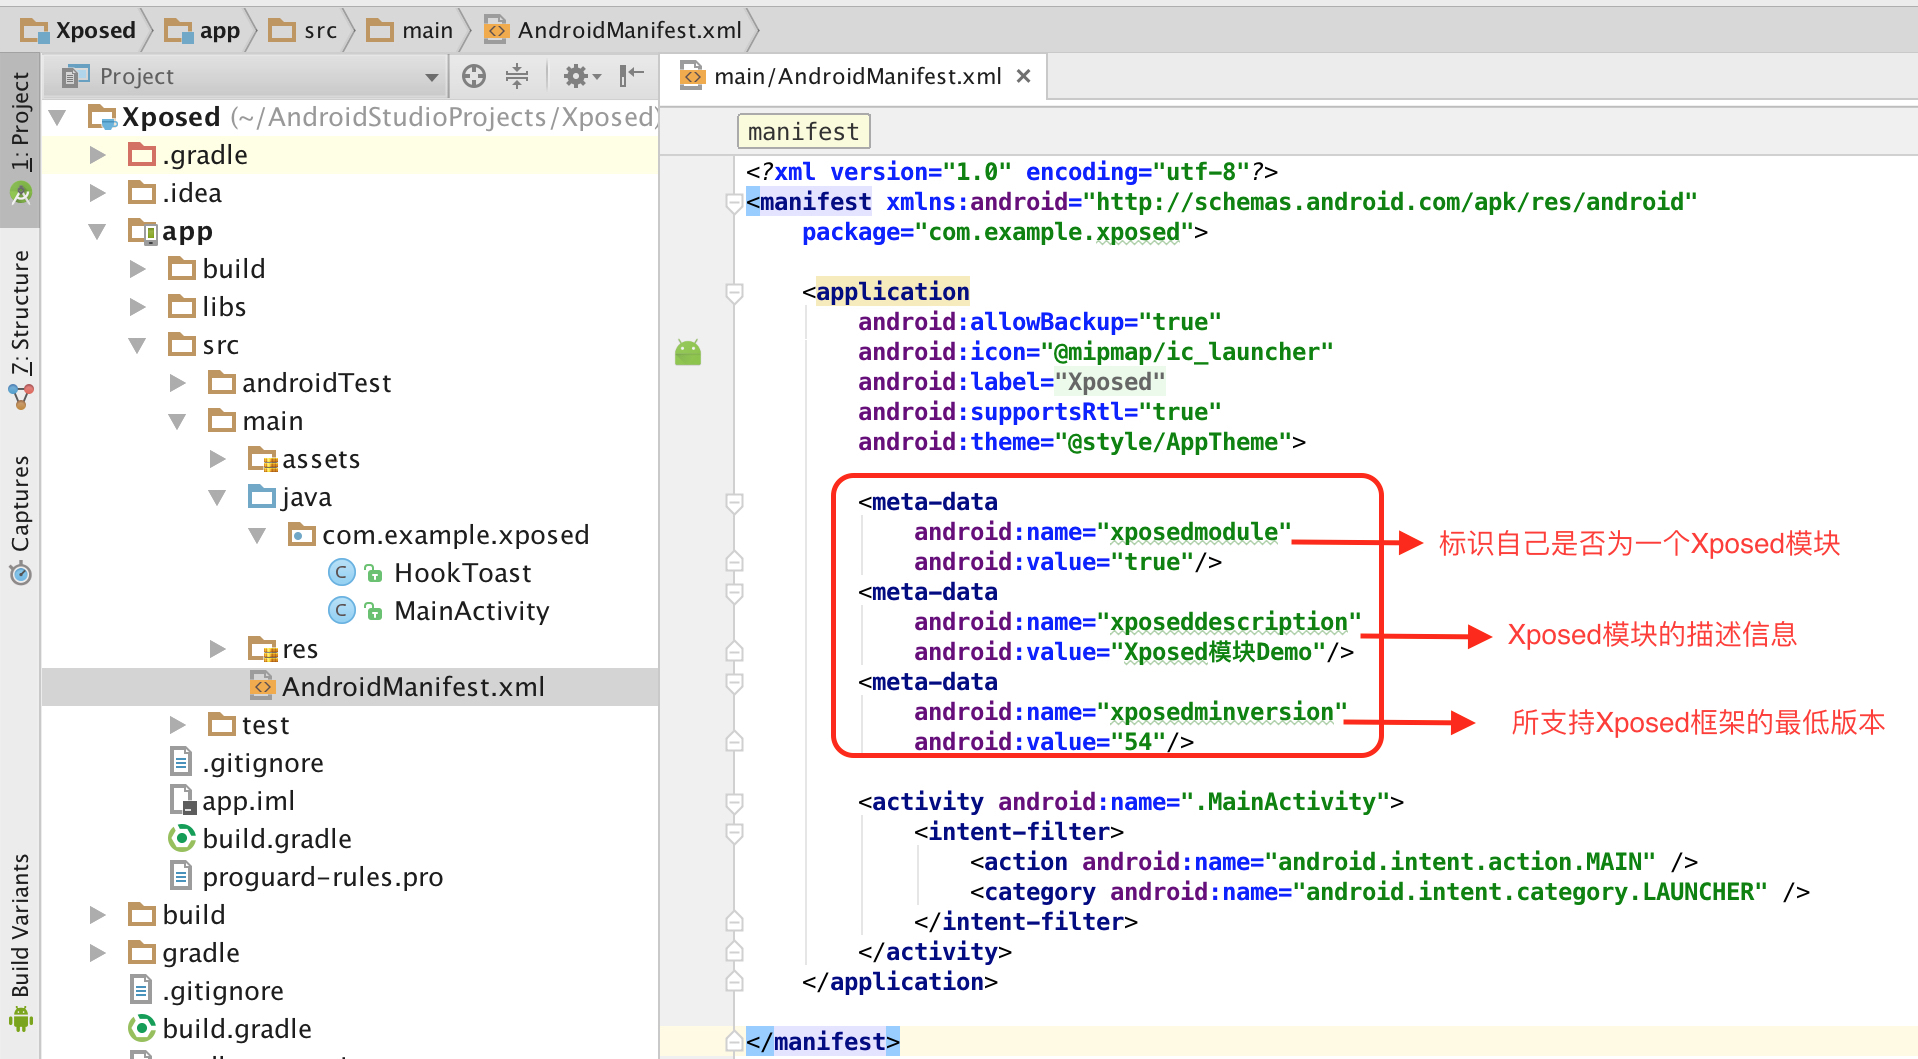Expand the .idea folder

click(98, 193)
